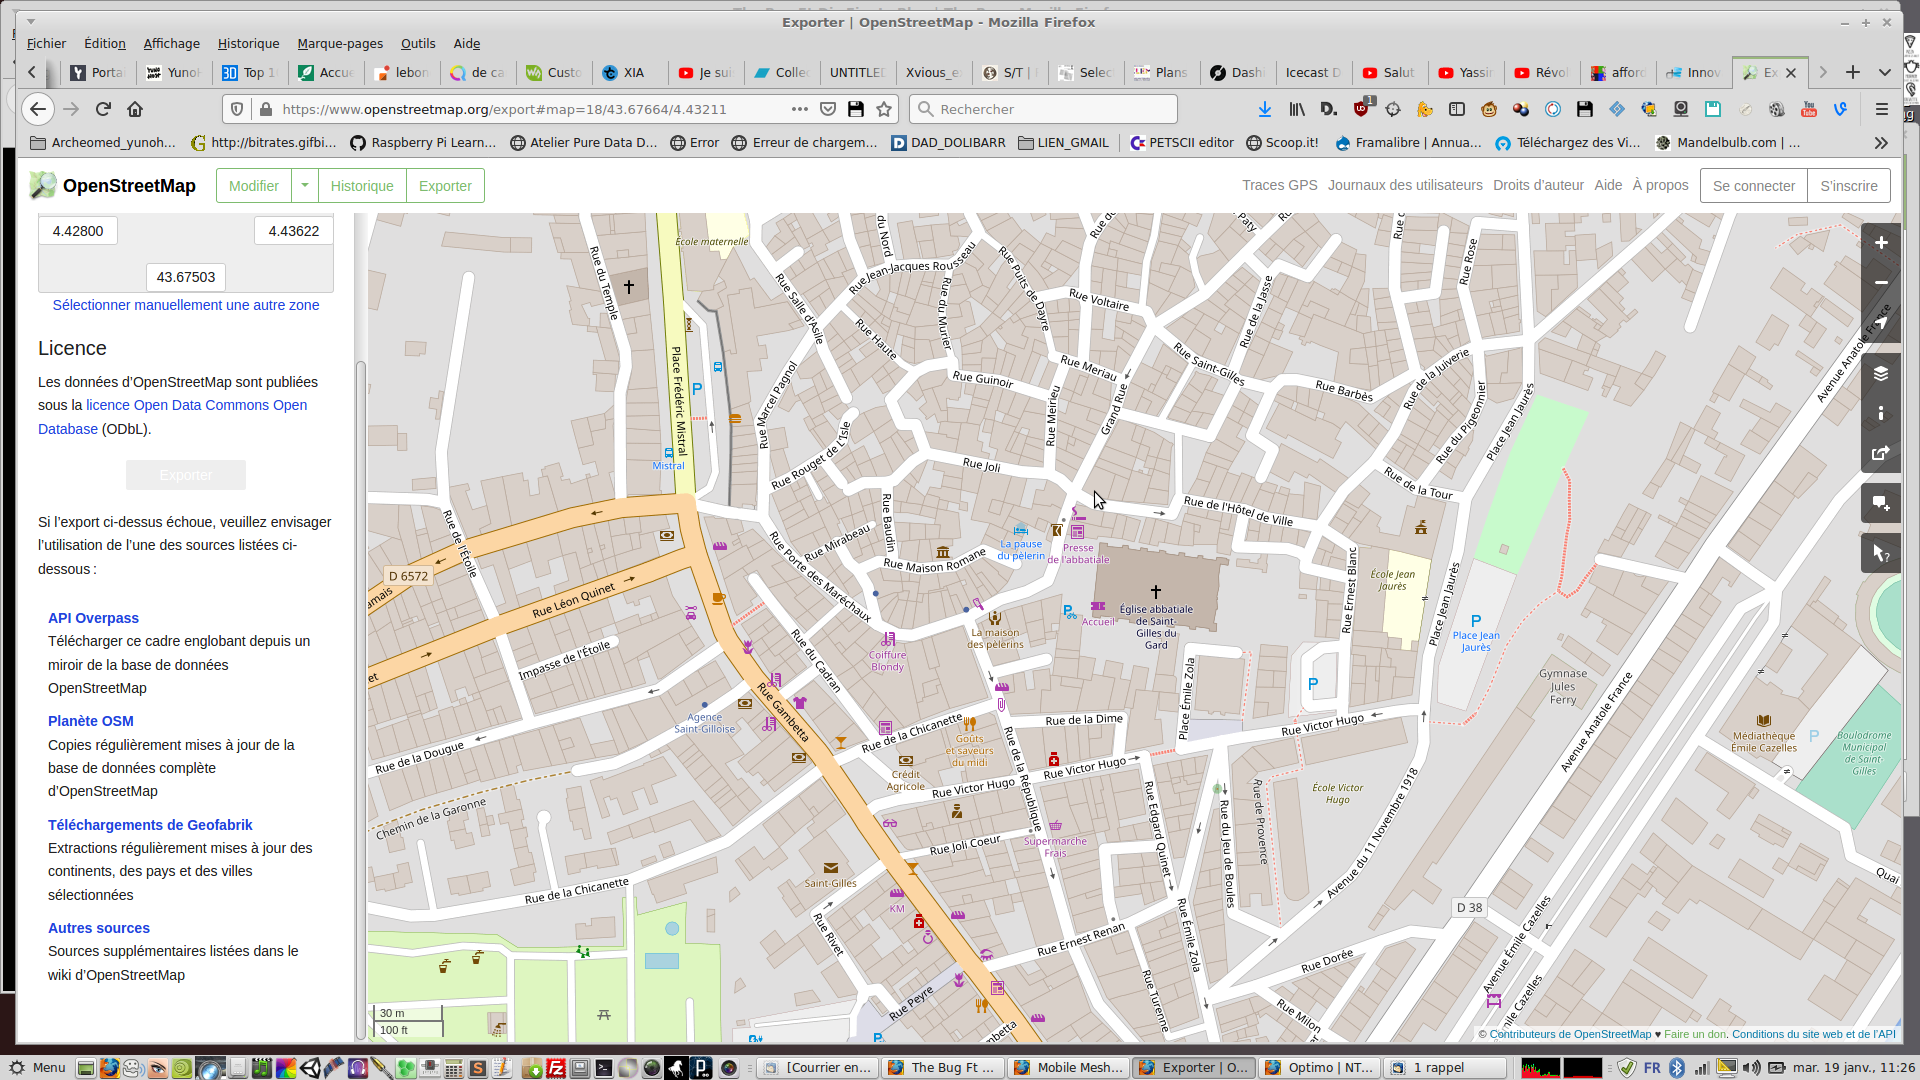1920x1080 pixels.
Task: Zoom in on the map
Action: coord(1880,243)
